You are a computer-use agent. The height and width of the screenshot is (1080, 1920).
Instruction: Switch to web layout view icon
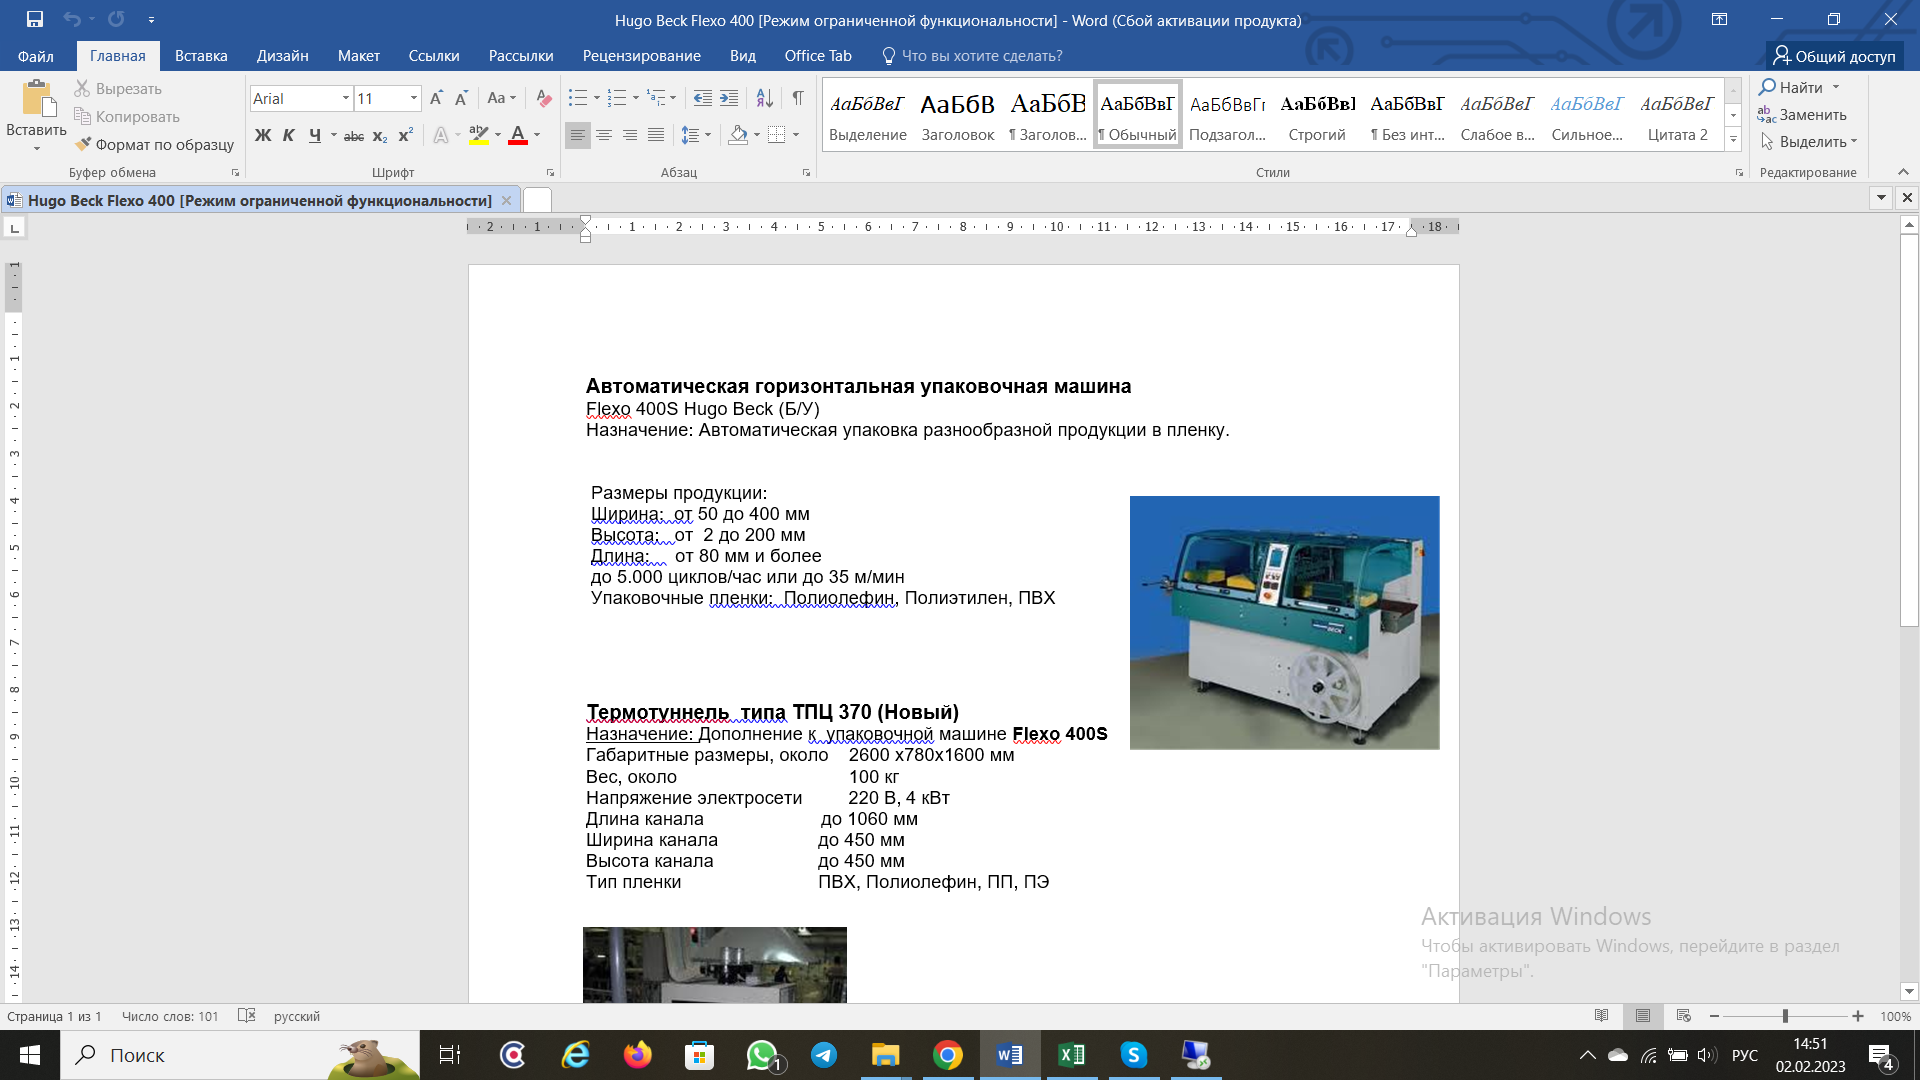pyautogui.click(x=1684, y=1016)
